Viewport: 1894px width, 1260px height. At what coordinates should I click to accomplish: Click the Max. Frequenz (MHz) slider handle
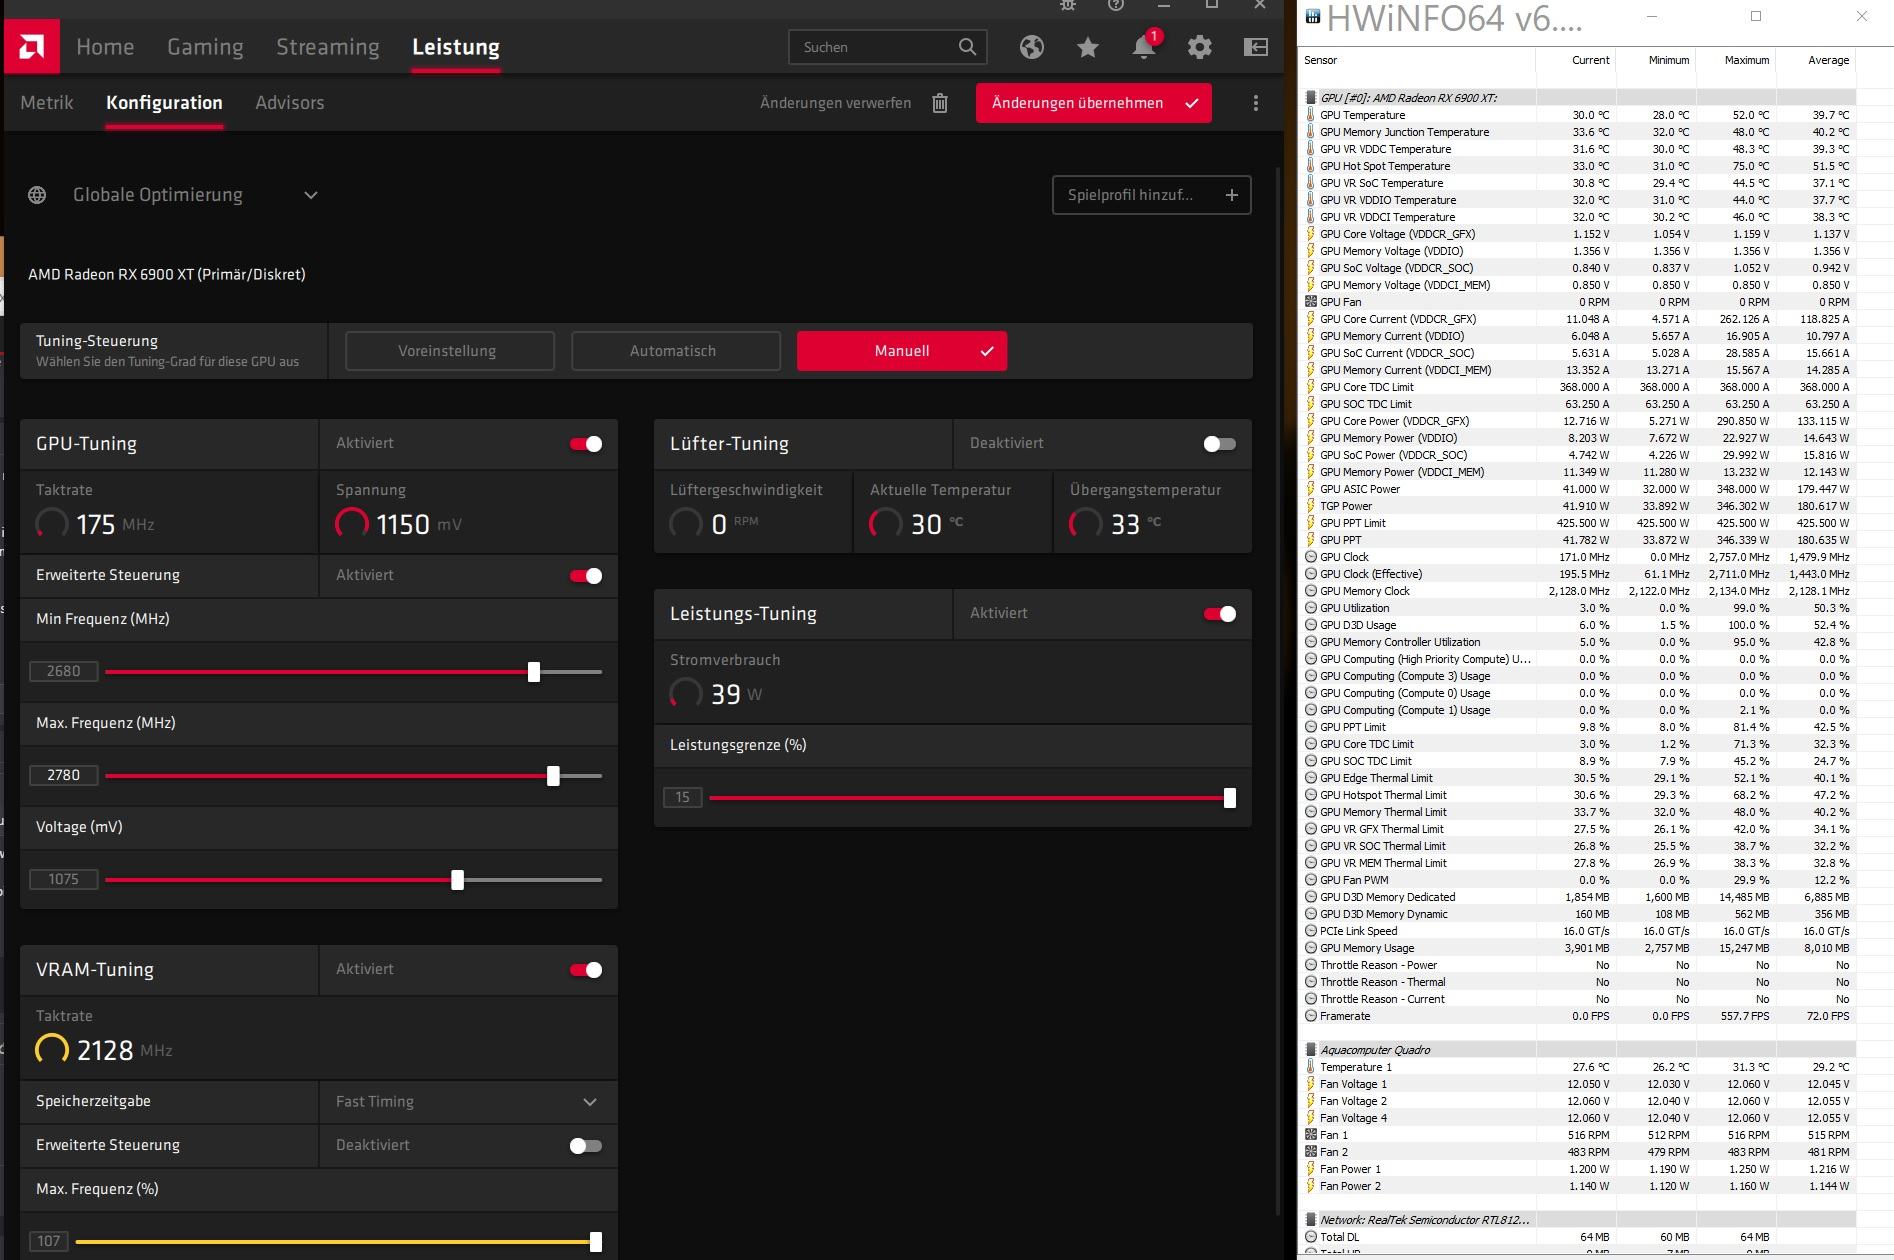tap(554, 776)
